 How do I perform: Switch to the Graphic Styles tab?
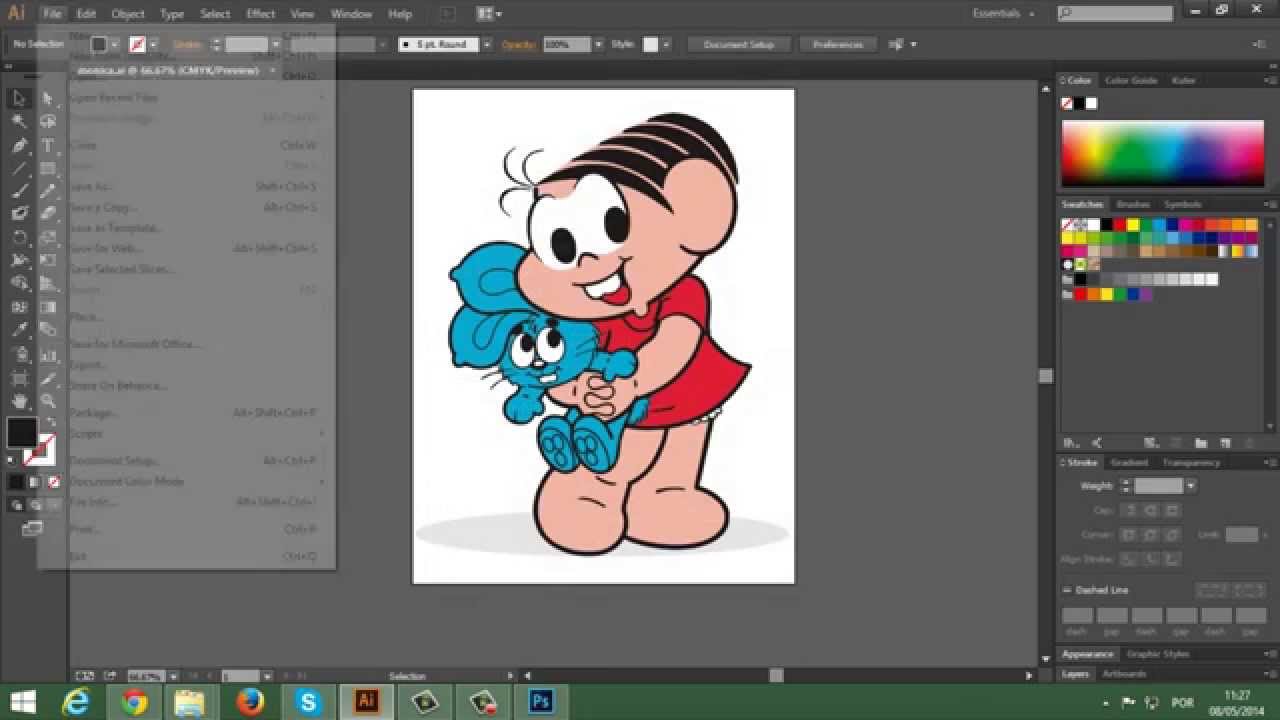tap(1158, 654)
